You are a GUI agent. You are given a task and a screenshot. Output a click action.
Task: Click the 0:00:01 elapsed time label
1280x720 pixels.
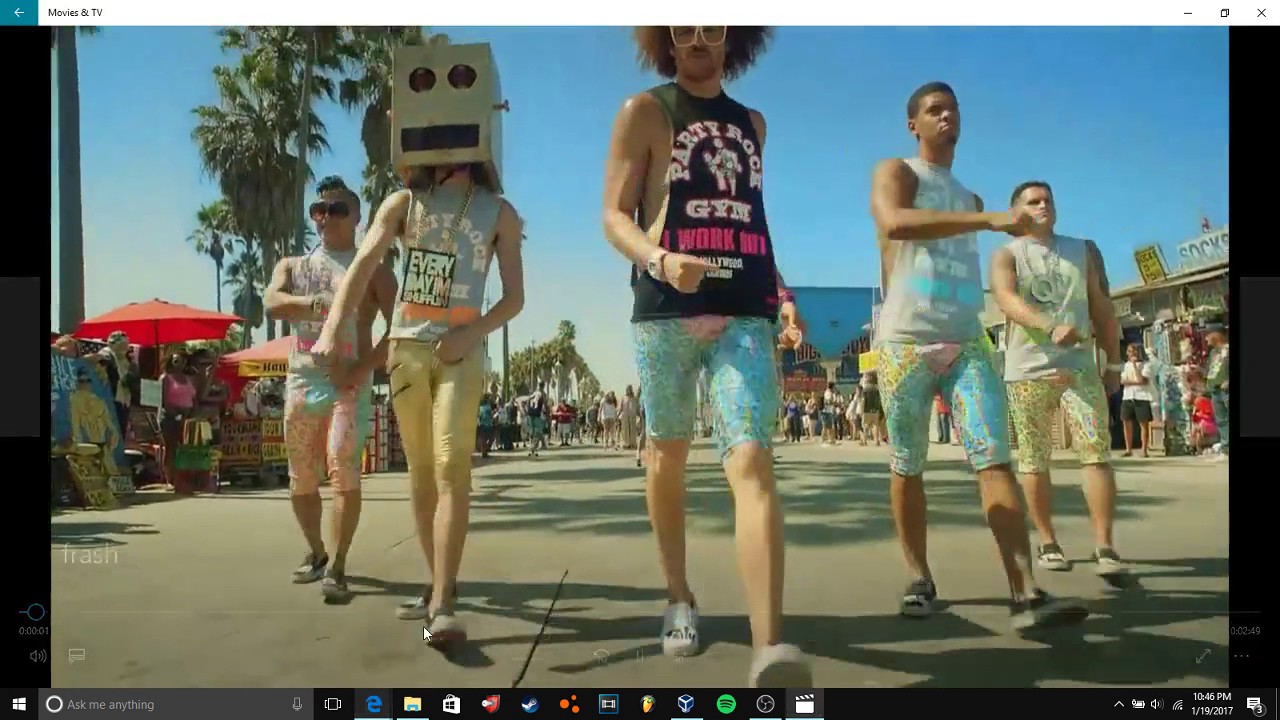coord(33,631)
